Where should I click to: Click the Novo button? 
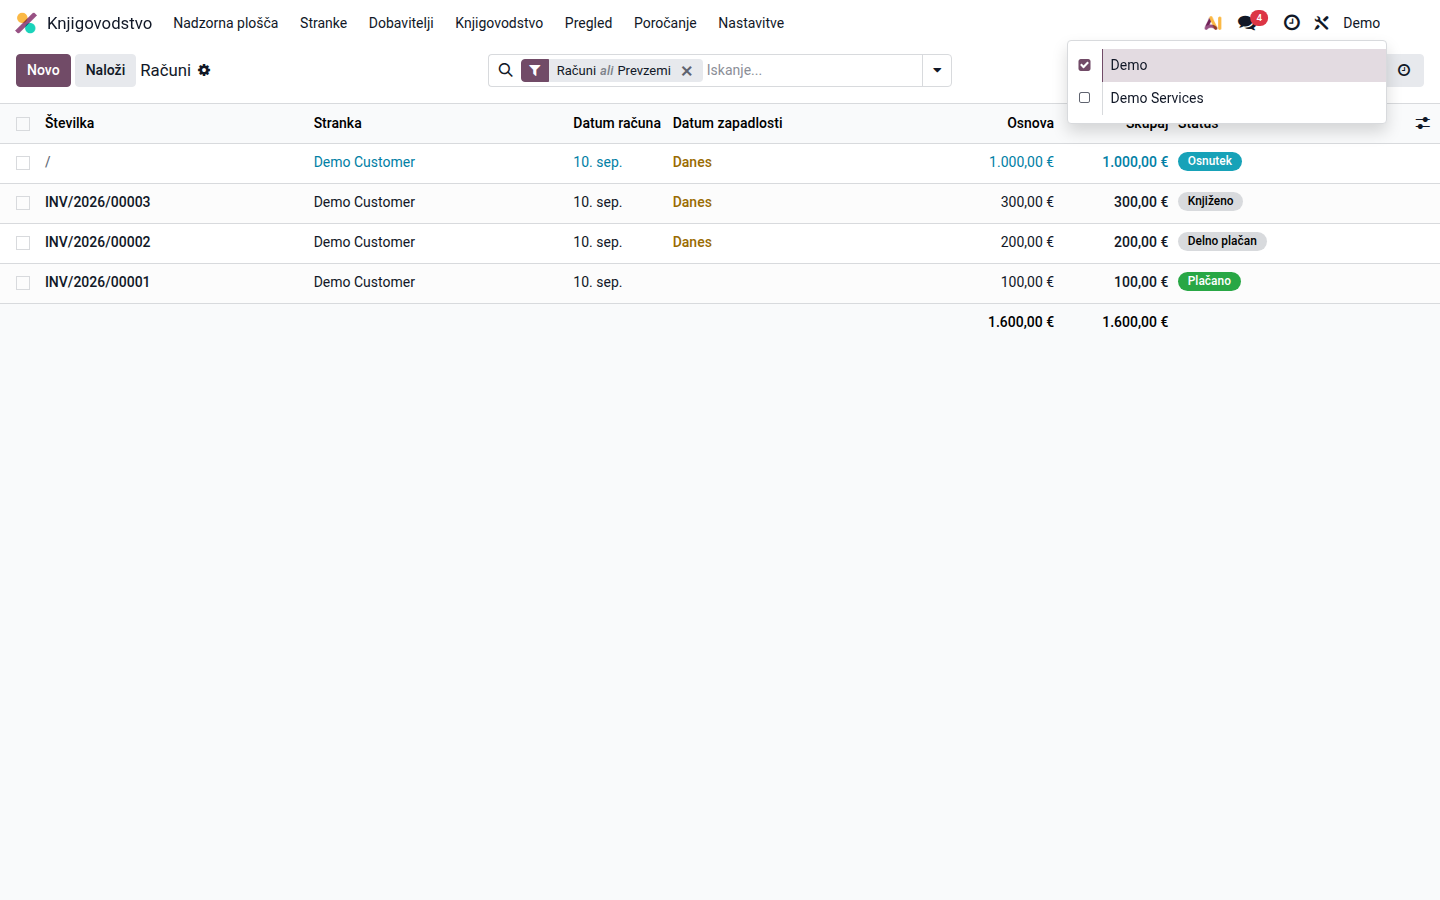tap(43, 70)
